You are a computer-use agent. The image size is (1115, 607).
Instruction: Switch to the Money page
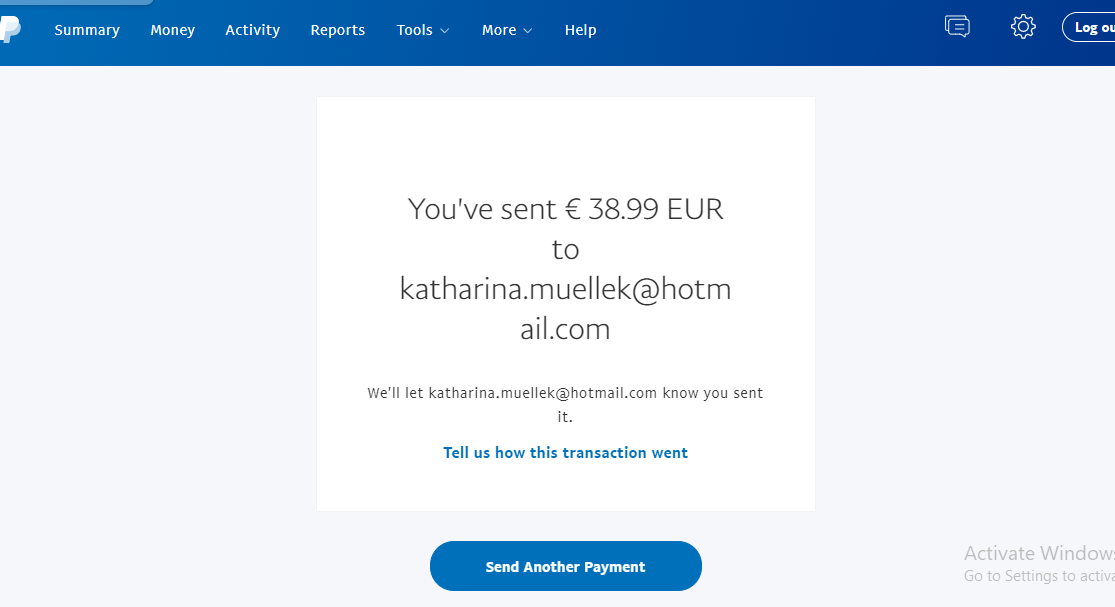click(x=173, y=30)
